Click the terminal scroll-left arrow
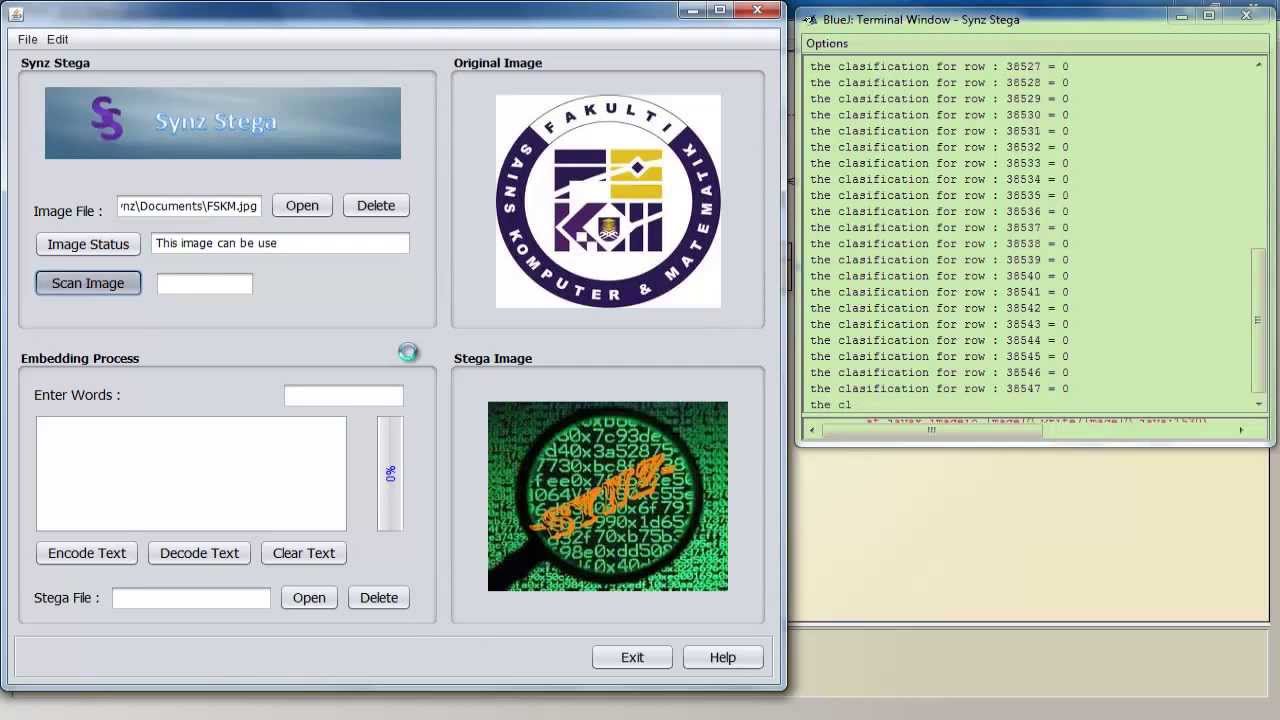Image resolution: width=1280 pixels, height=720 pixels. (x=812, y=430)
